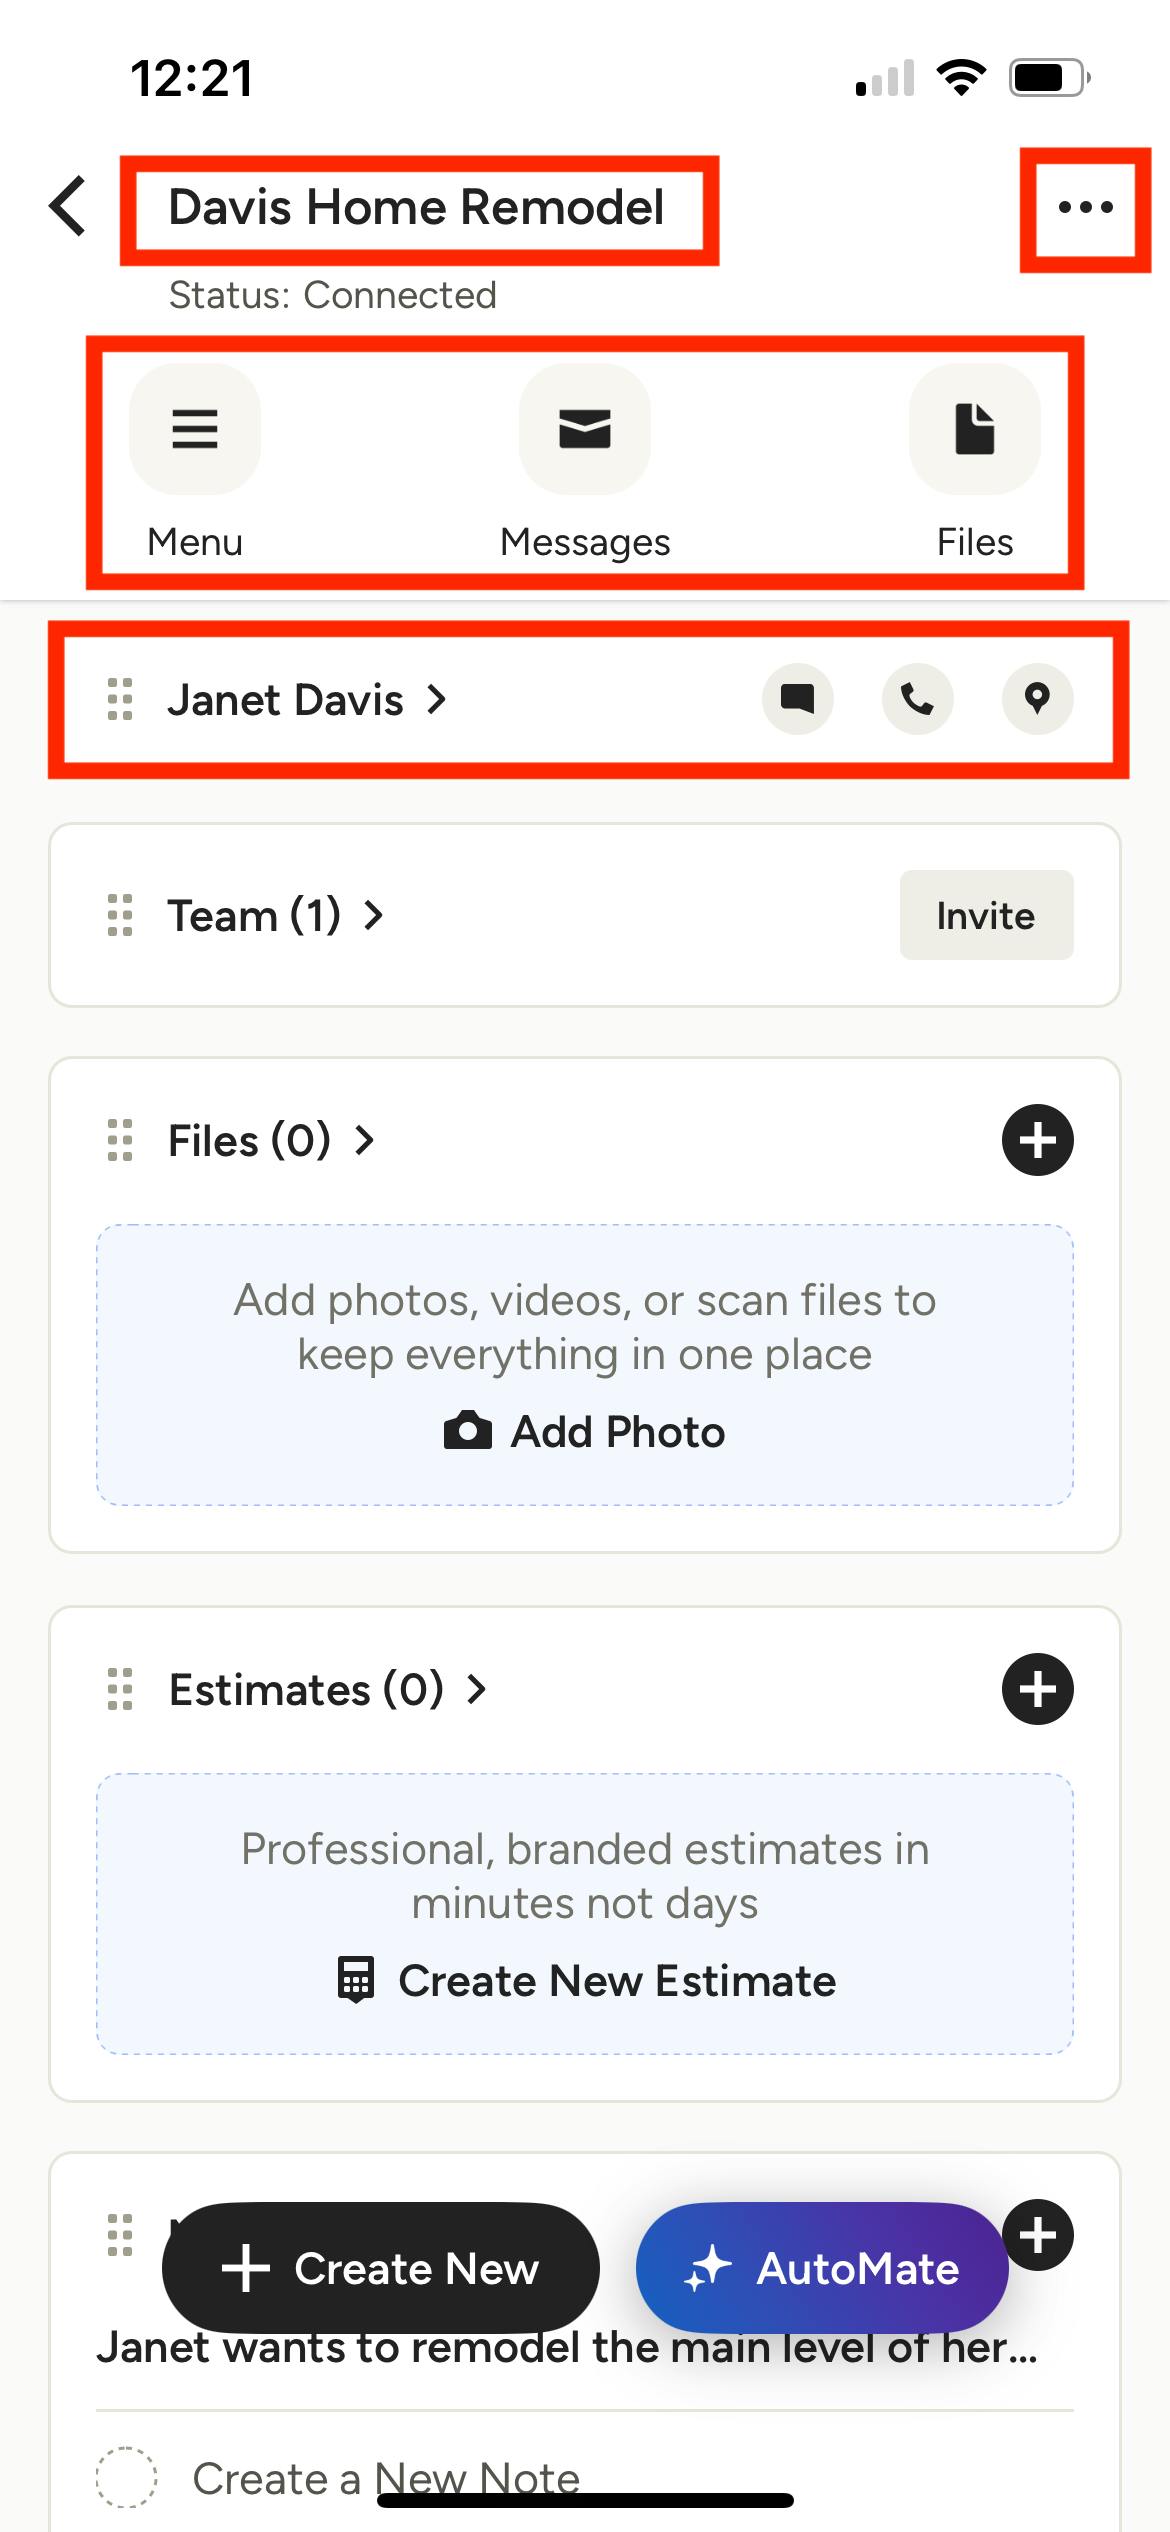Open the Menu hamburger icon
The height and width of the screenshot is (2532, 1170).
click(195, 429)
